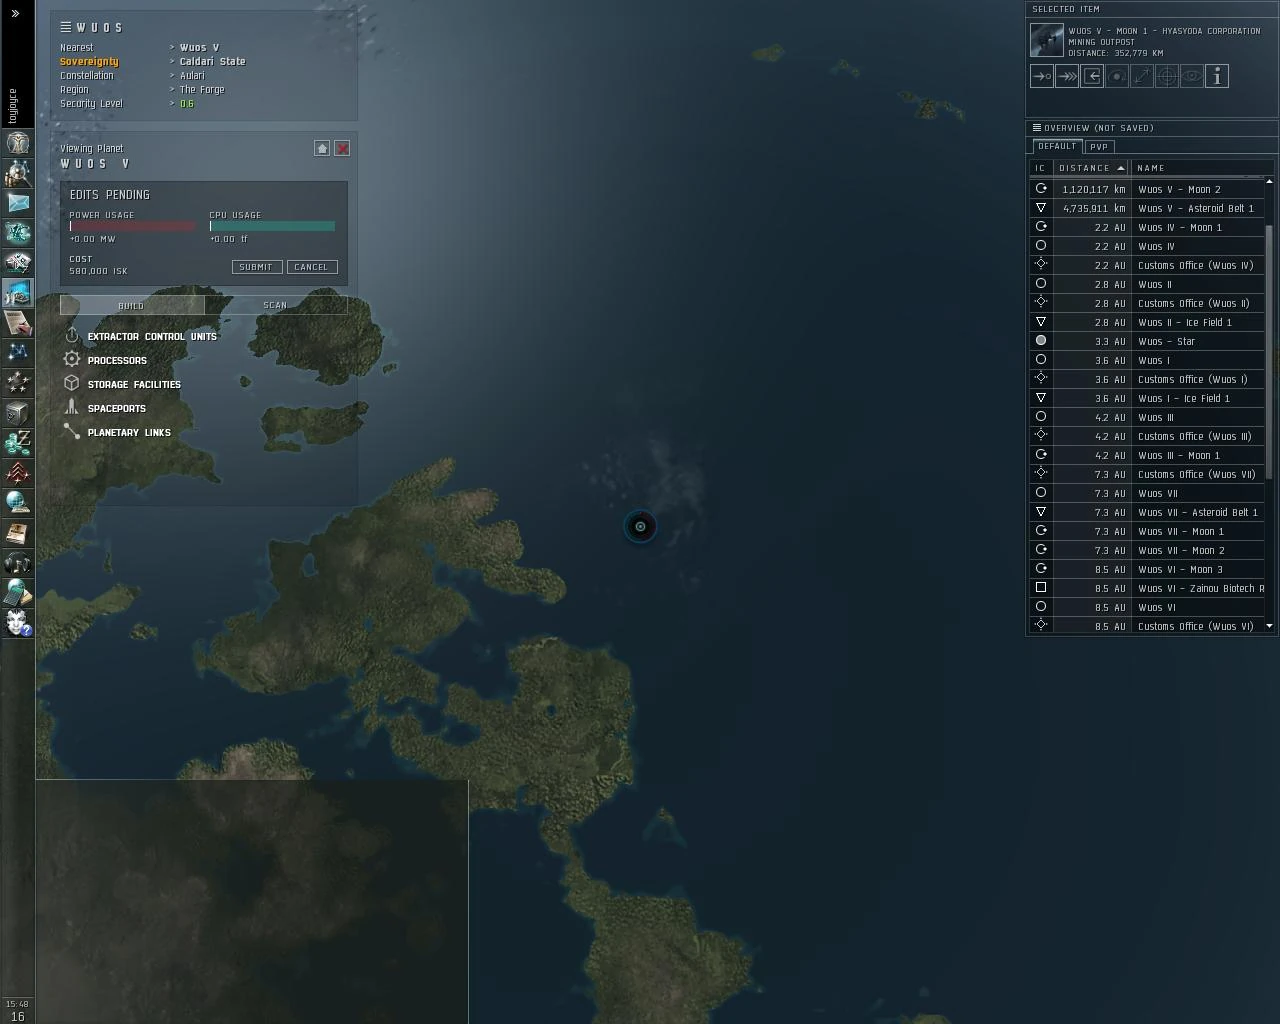Viewport: 1280px width, 1024px height.
Task: Click the command center pin on the planet
Action: click(x=640, y=526)
